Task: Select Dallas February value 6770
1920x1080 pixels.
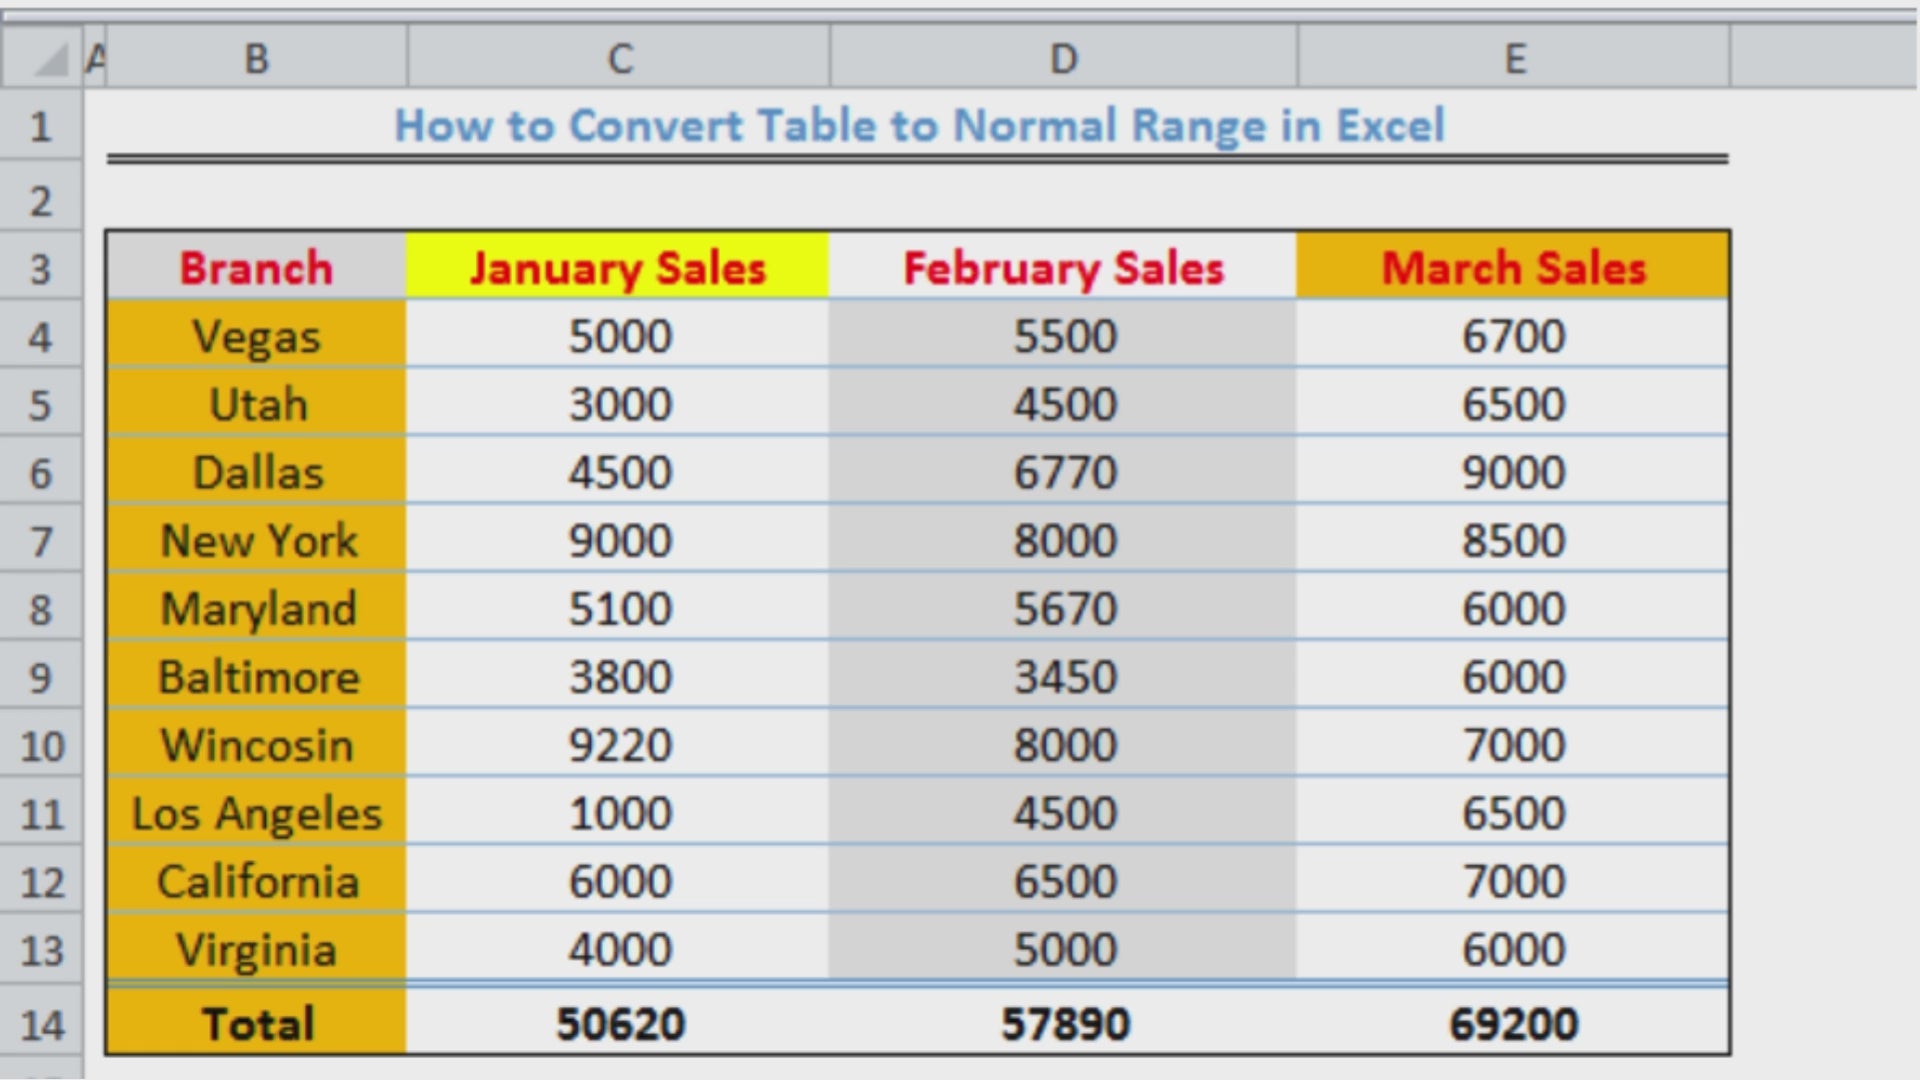Action: [x=1065, y=472]
